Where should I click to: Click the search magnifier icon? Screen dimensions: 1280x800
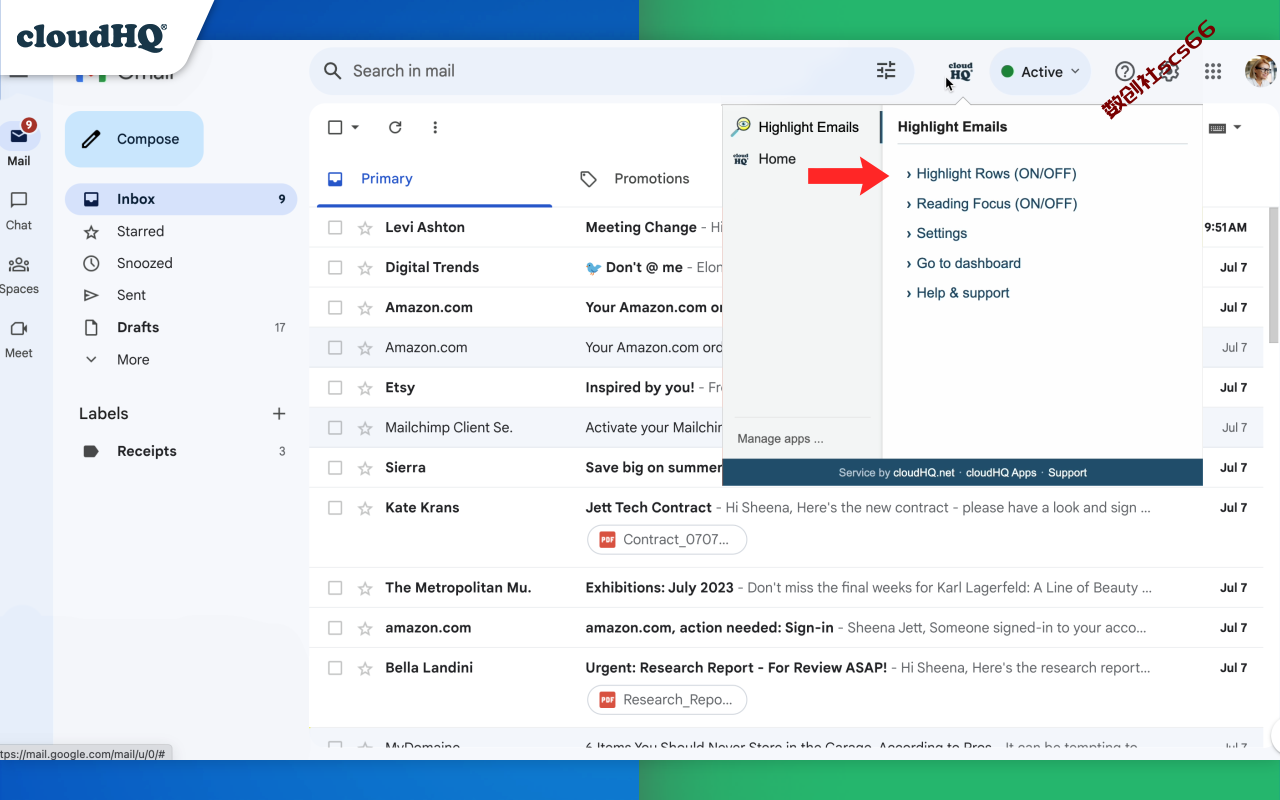tap(332, 71)
